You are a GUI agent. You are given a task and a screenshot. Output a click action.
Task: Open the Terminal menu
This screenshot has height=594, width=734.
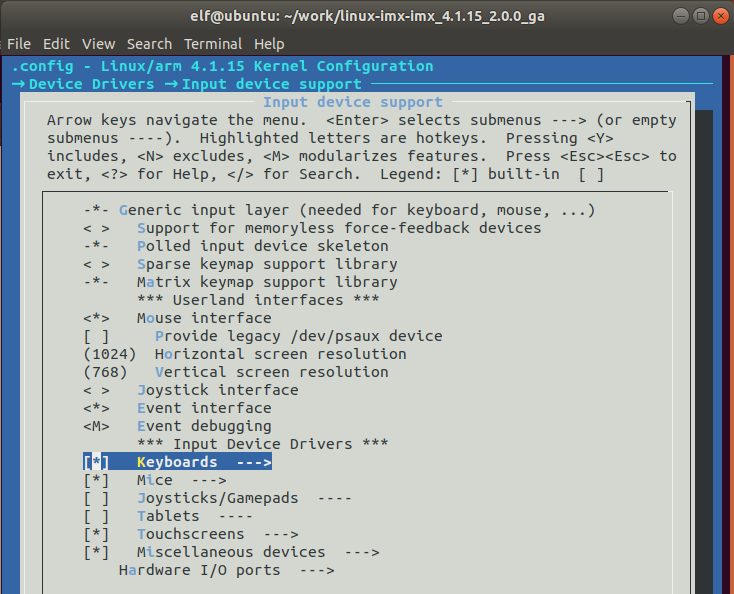pos(212,44)
